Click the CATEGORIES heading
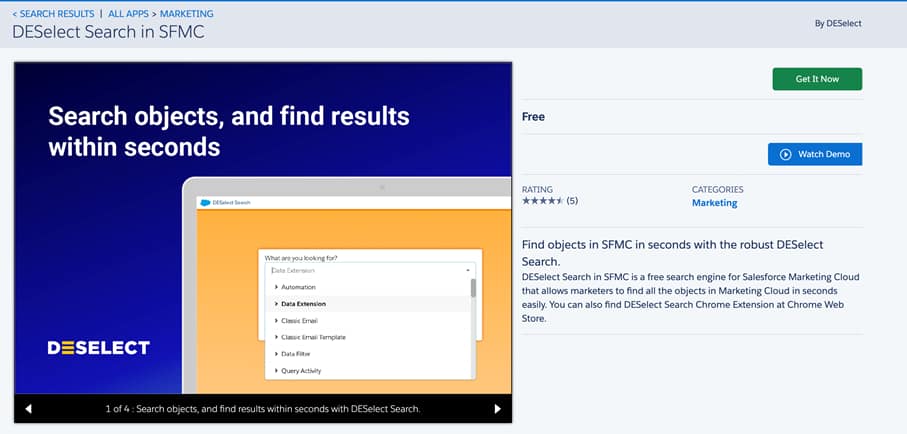This screenshot has height=434, width=907. [x=718, y=189]
